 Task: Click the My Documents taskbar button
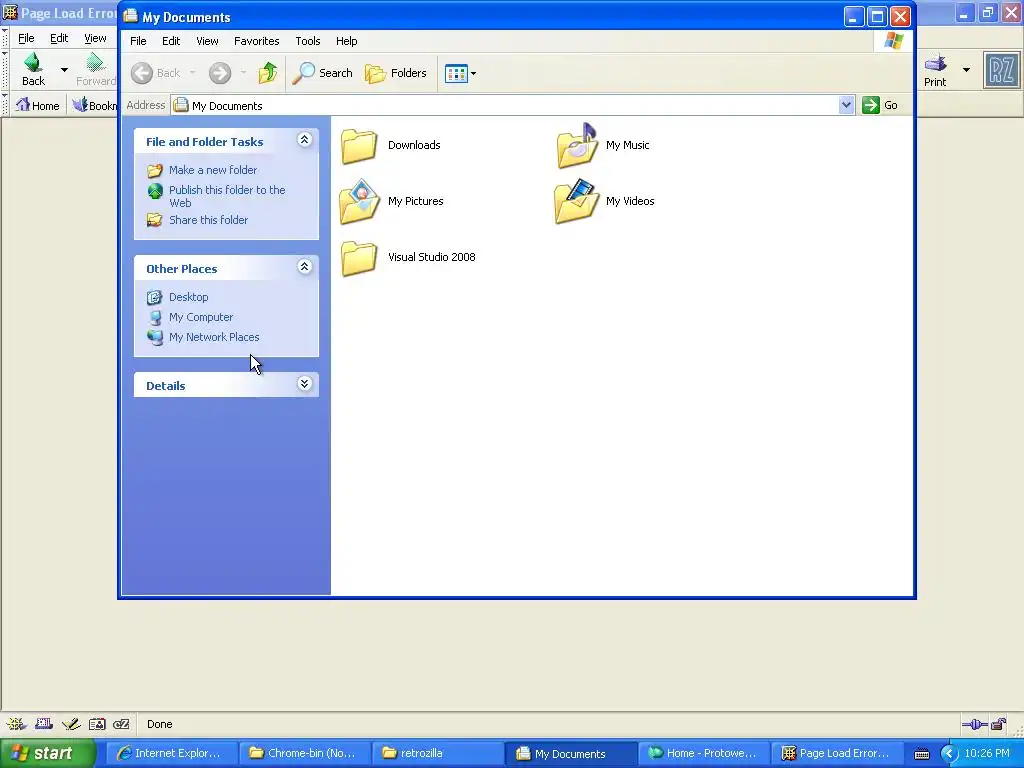click(571, 753)
